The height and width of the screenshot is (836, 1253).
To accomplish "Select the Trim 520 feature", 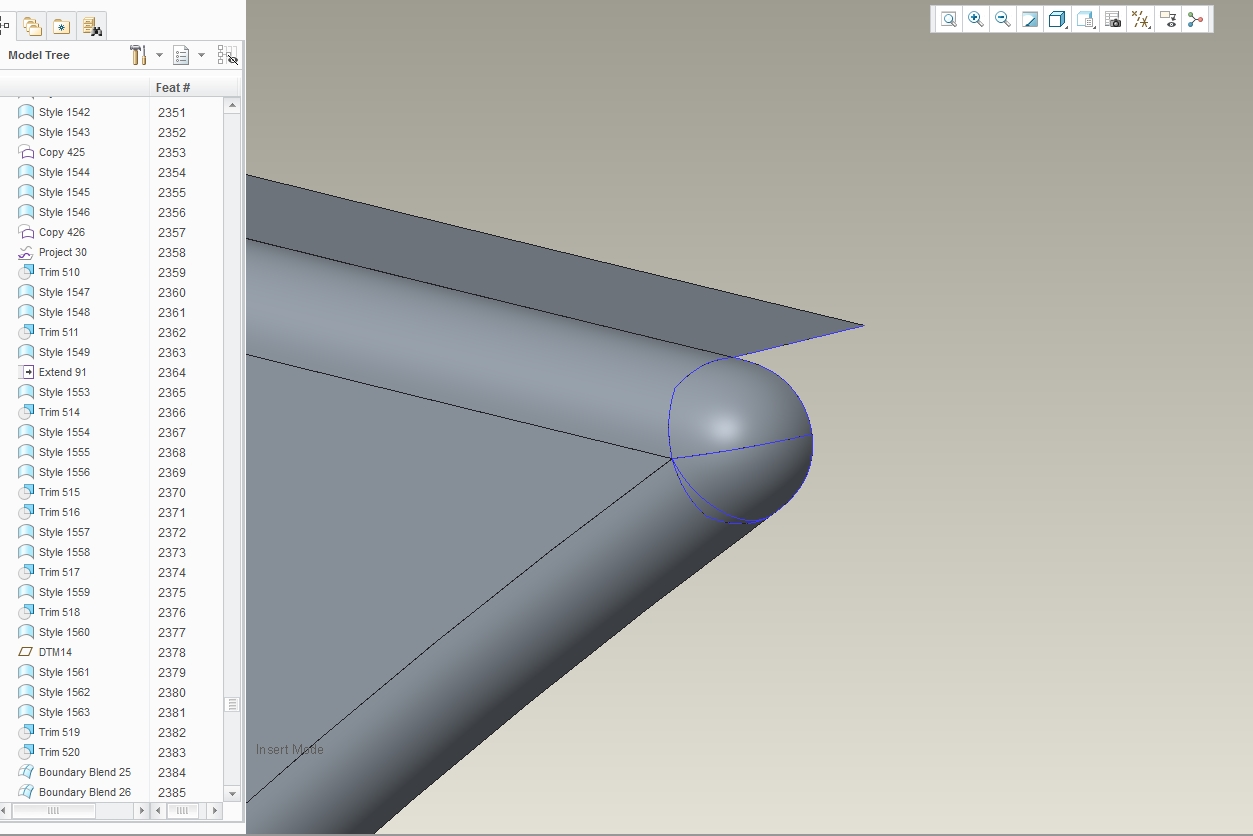I will click(x=59, y=752).
